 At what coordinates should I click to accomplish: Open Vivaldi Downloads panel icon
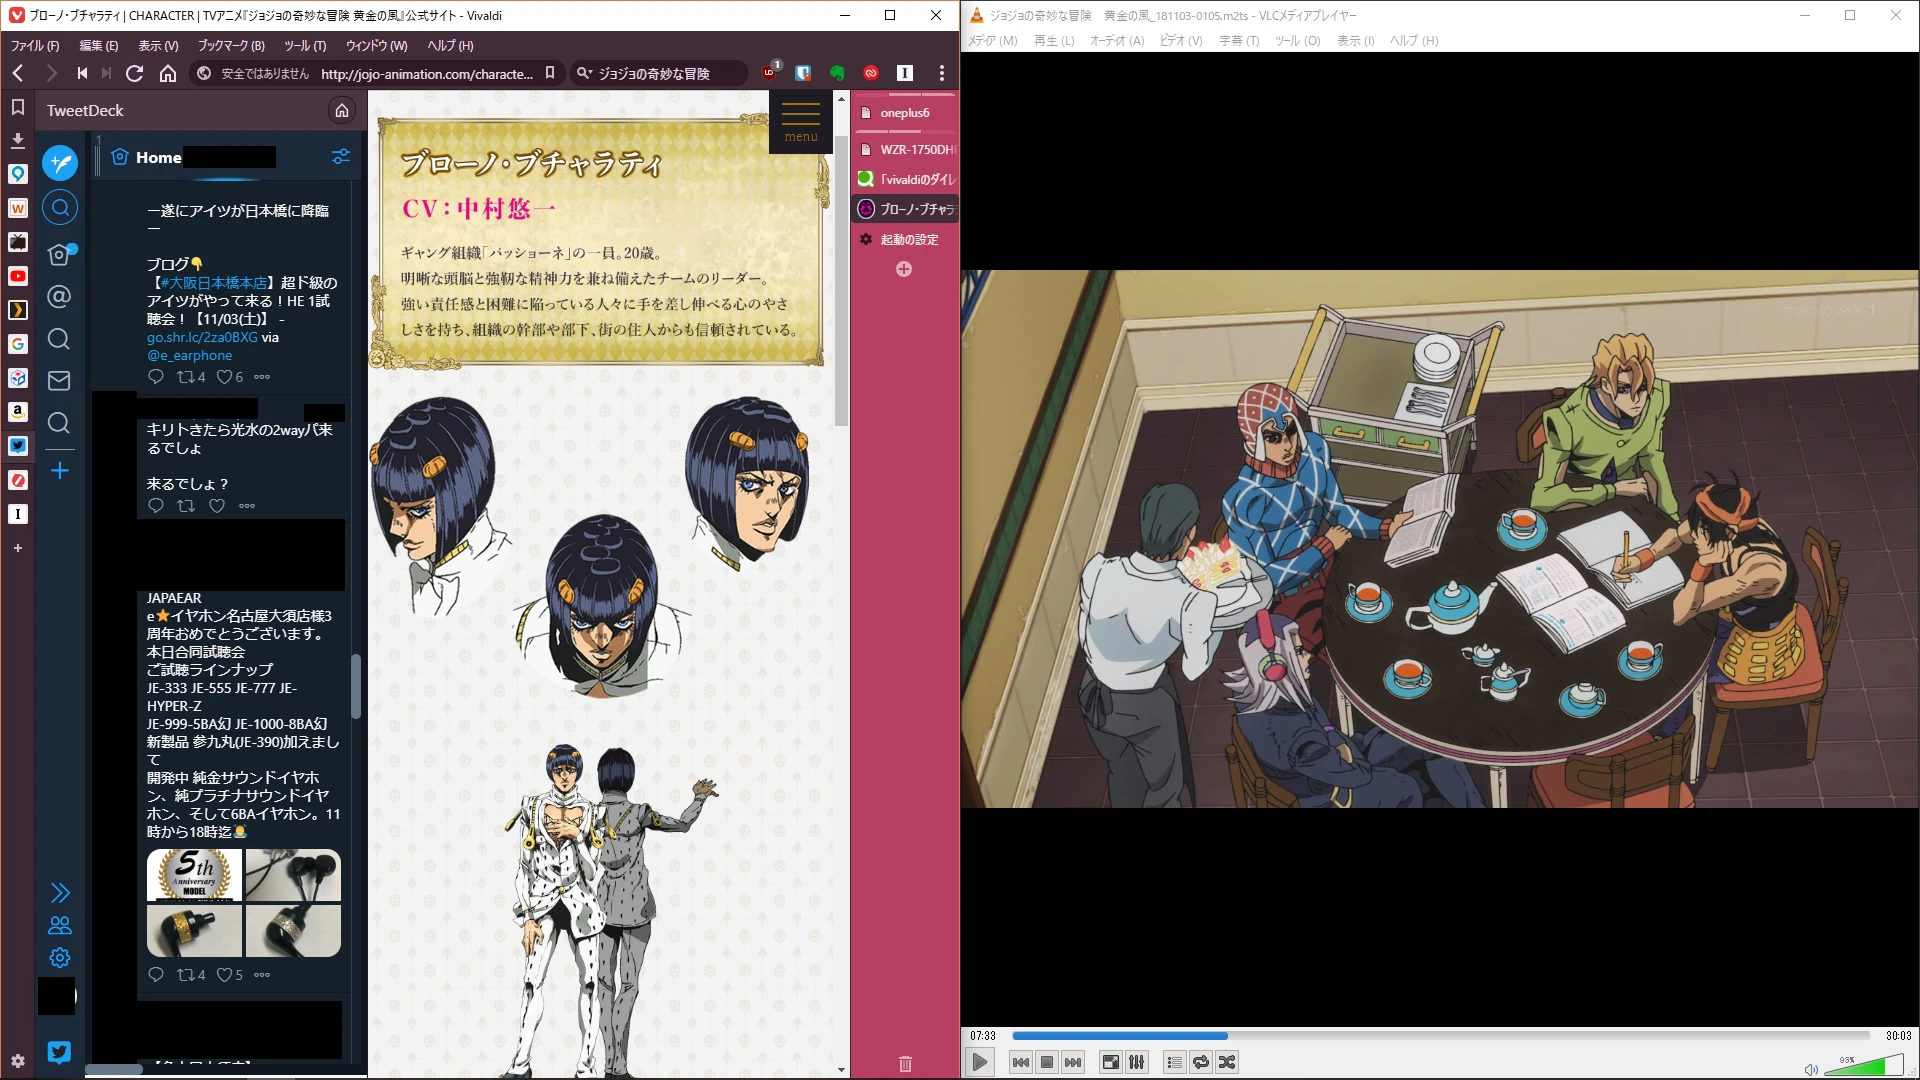tap(18, 140)
